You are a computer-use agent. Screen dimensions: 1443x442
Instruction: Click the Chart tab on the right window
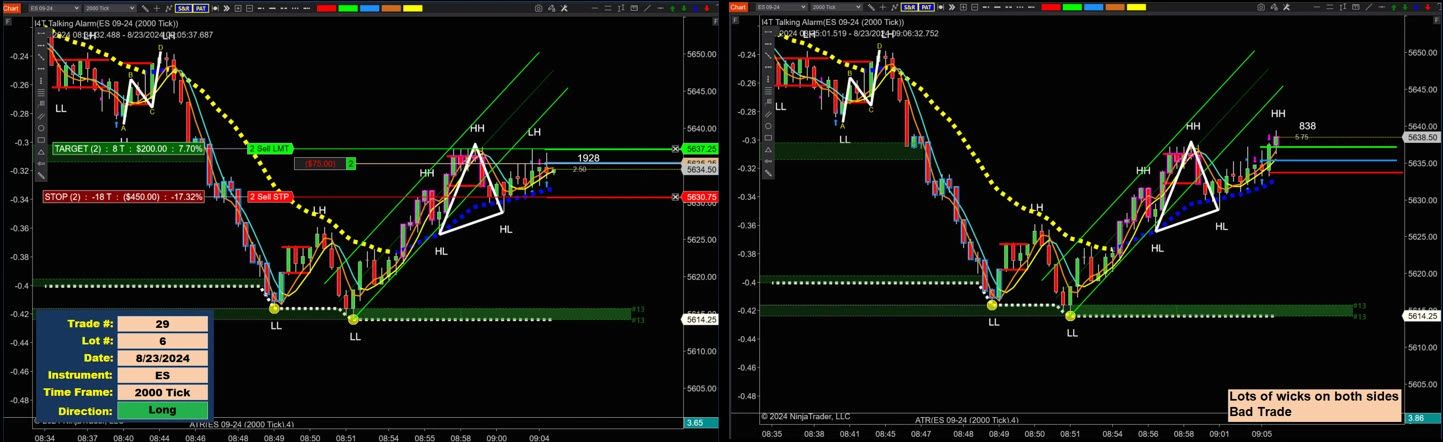click(738, 8)
